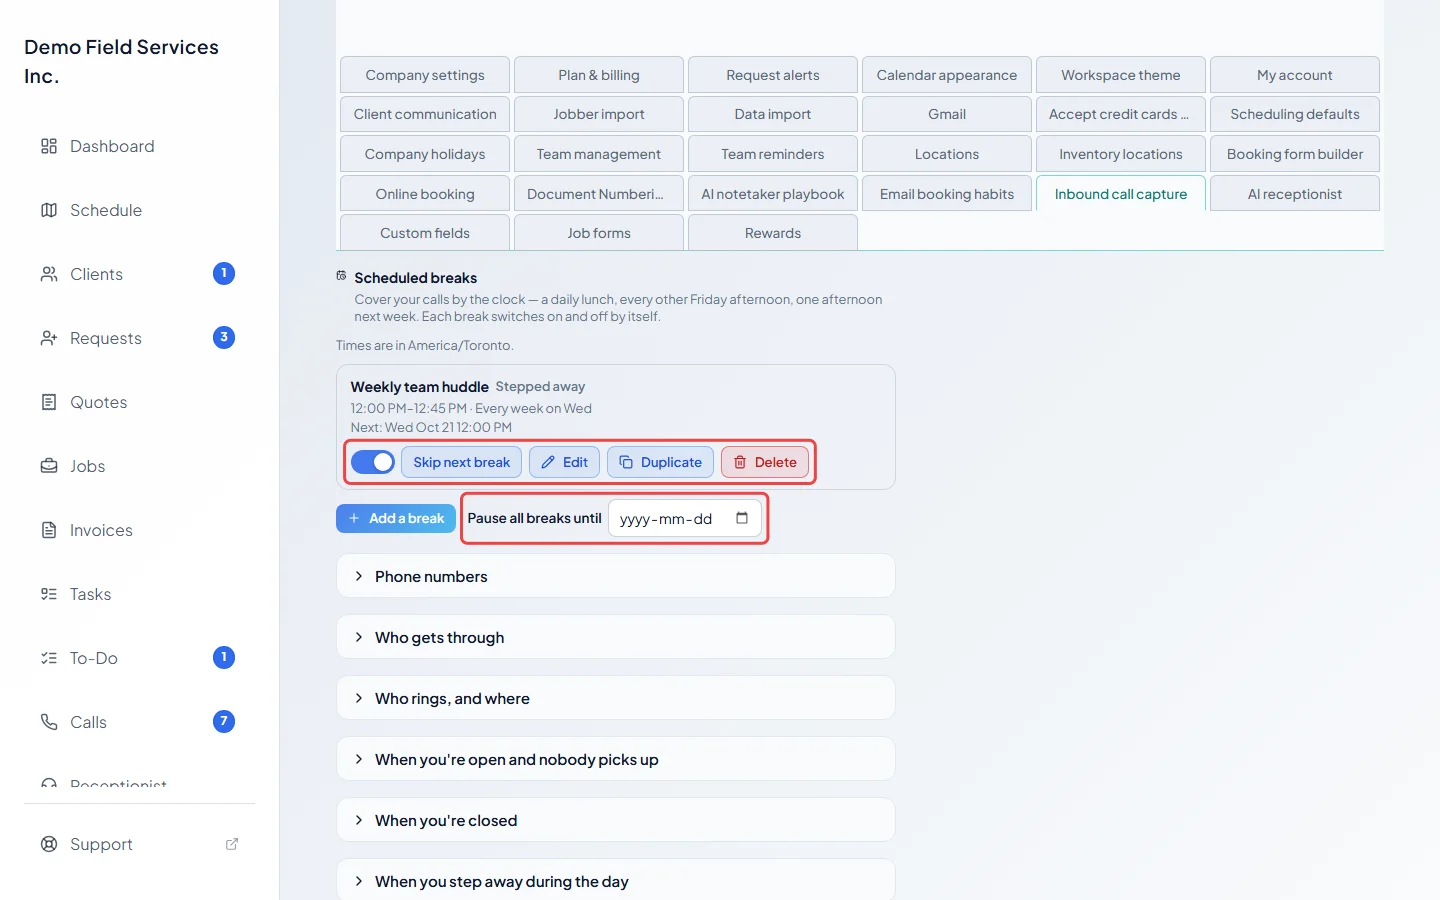Click the external link icon beside Support
This screenshot has height=900, width=1440.
click(232, 844)
